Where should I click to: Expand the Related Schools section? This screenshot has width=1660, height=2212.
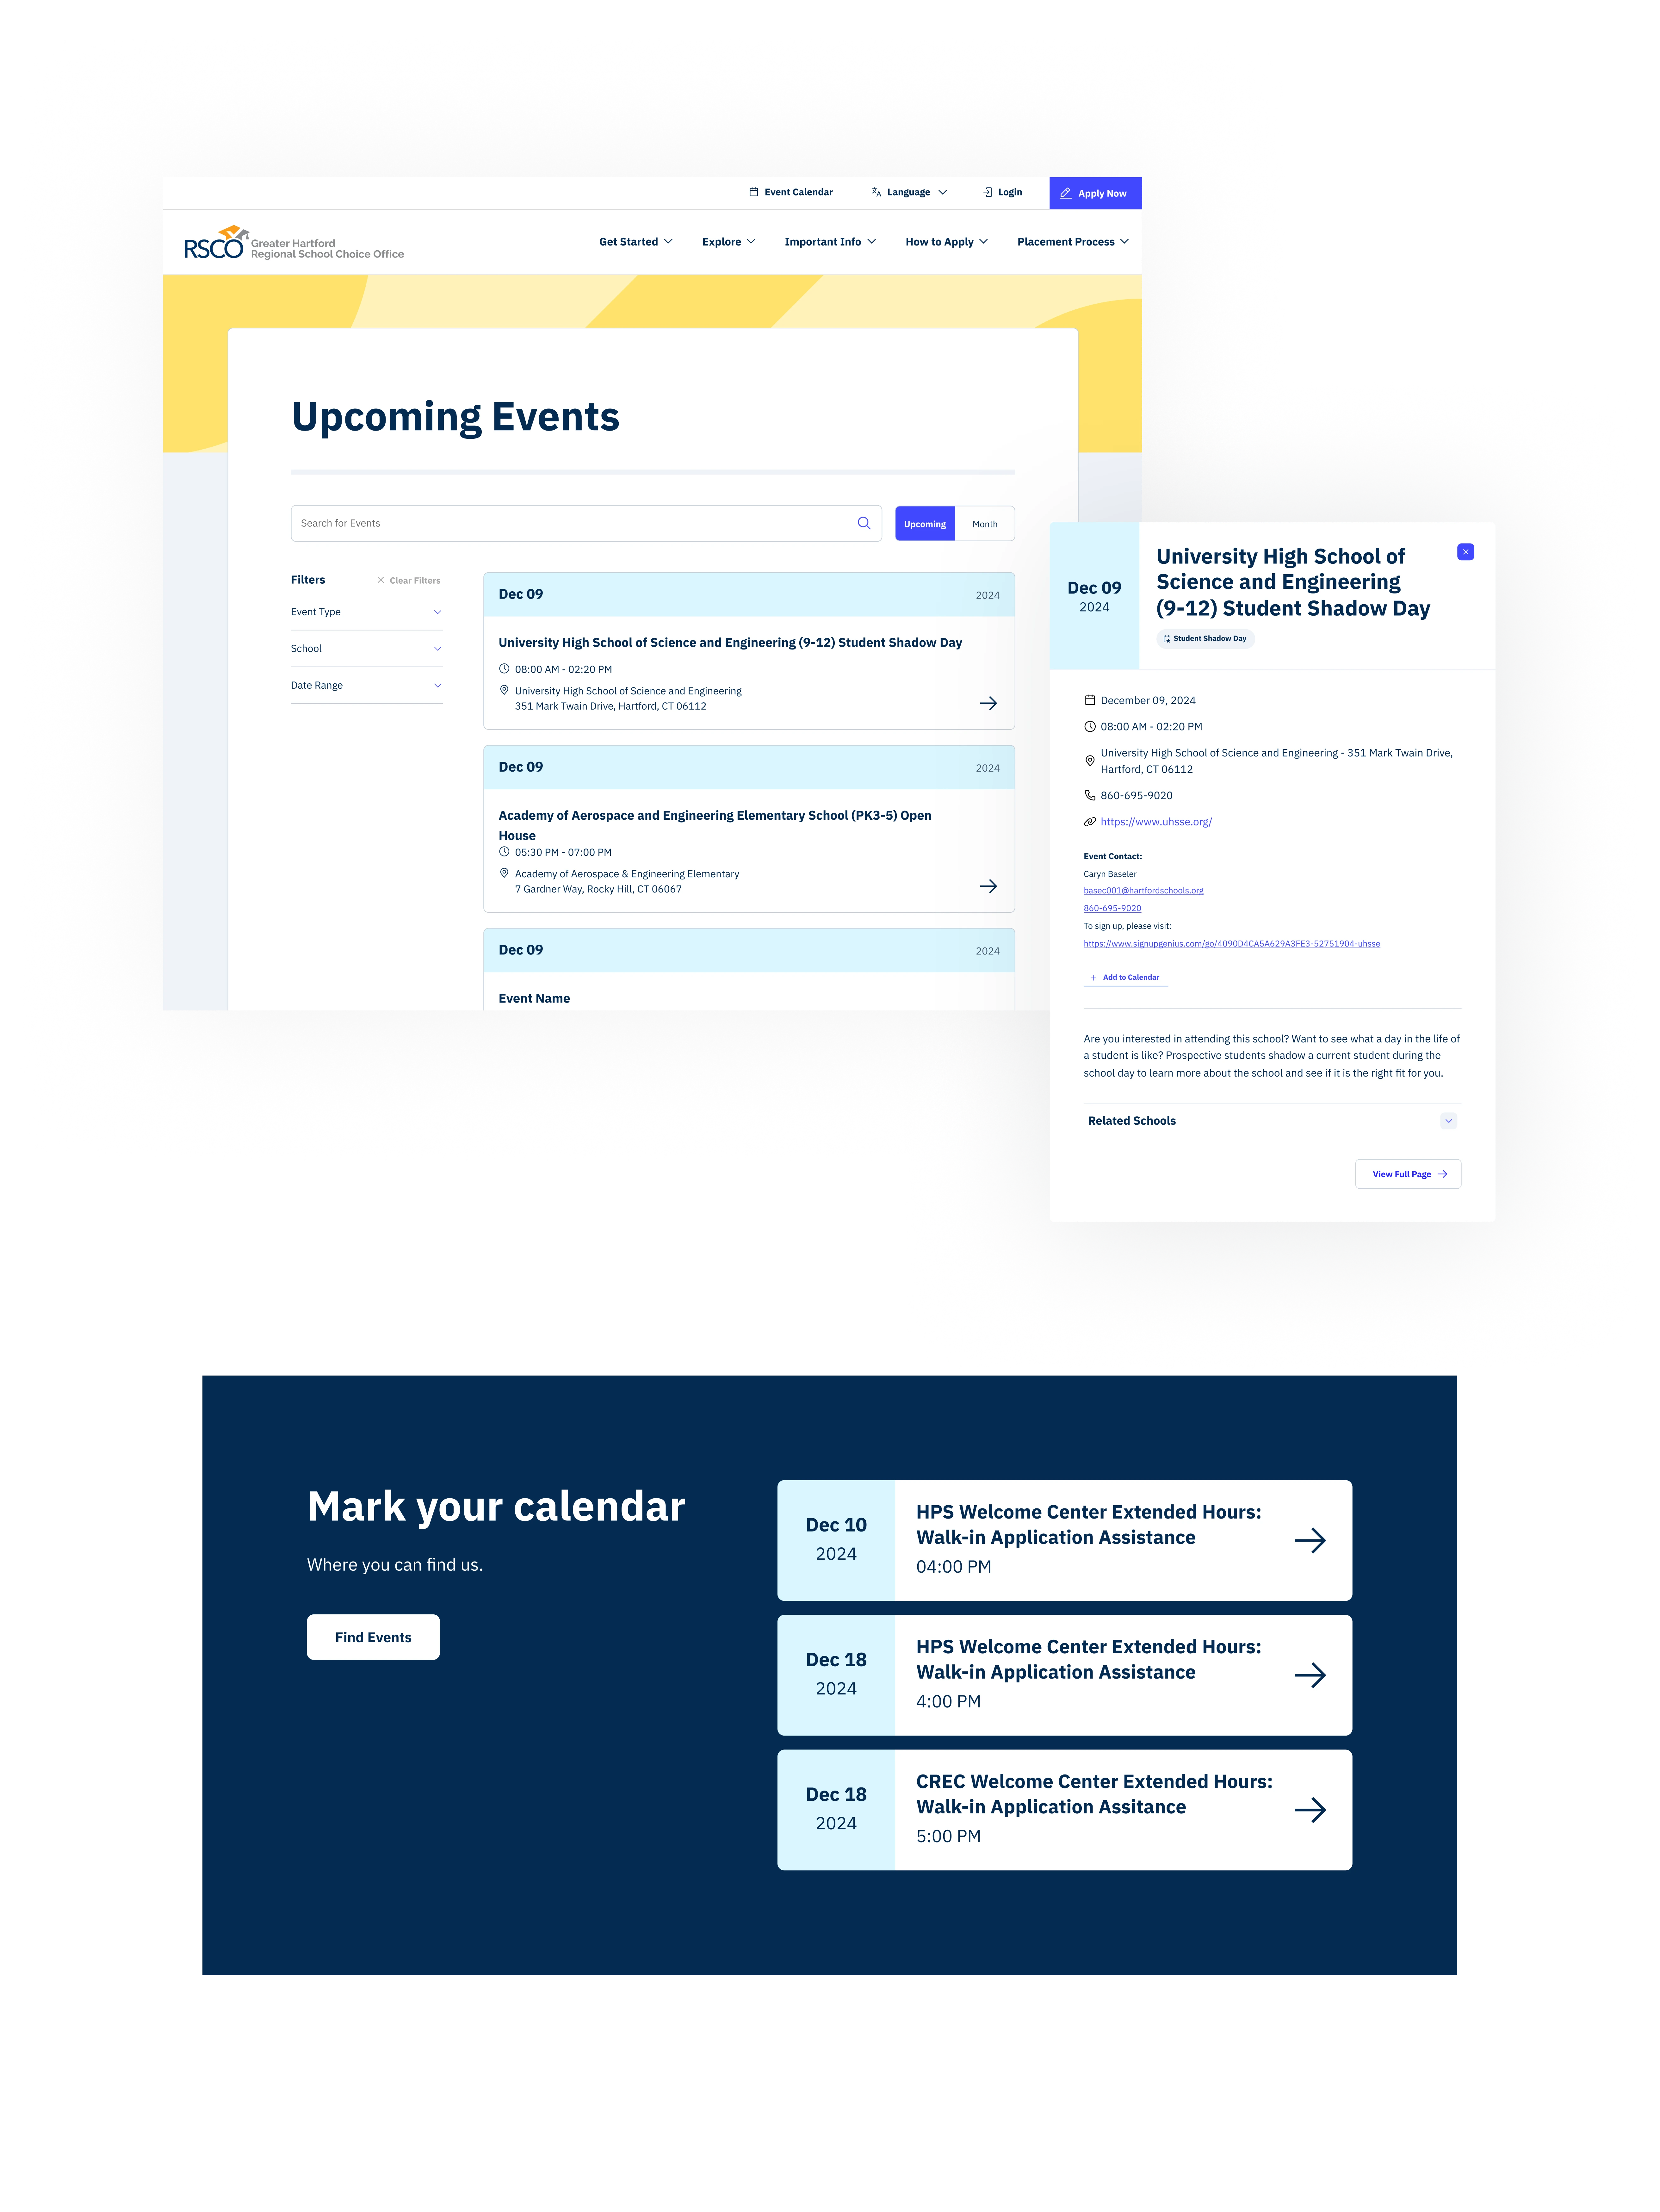coord(1449,1121)
